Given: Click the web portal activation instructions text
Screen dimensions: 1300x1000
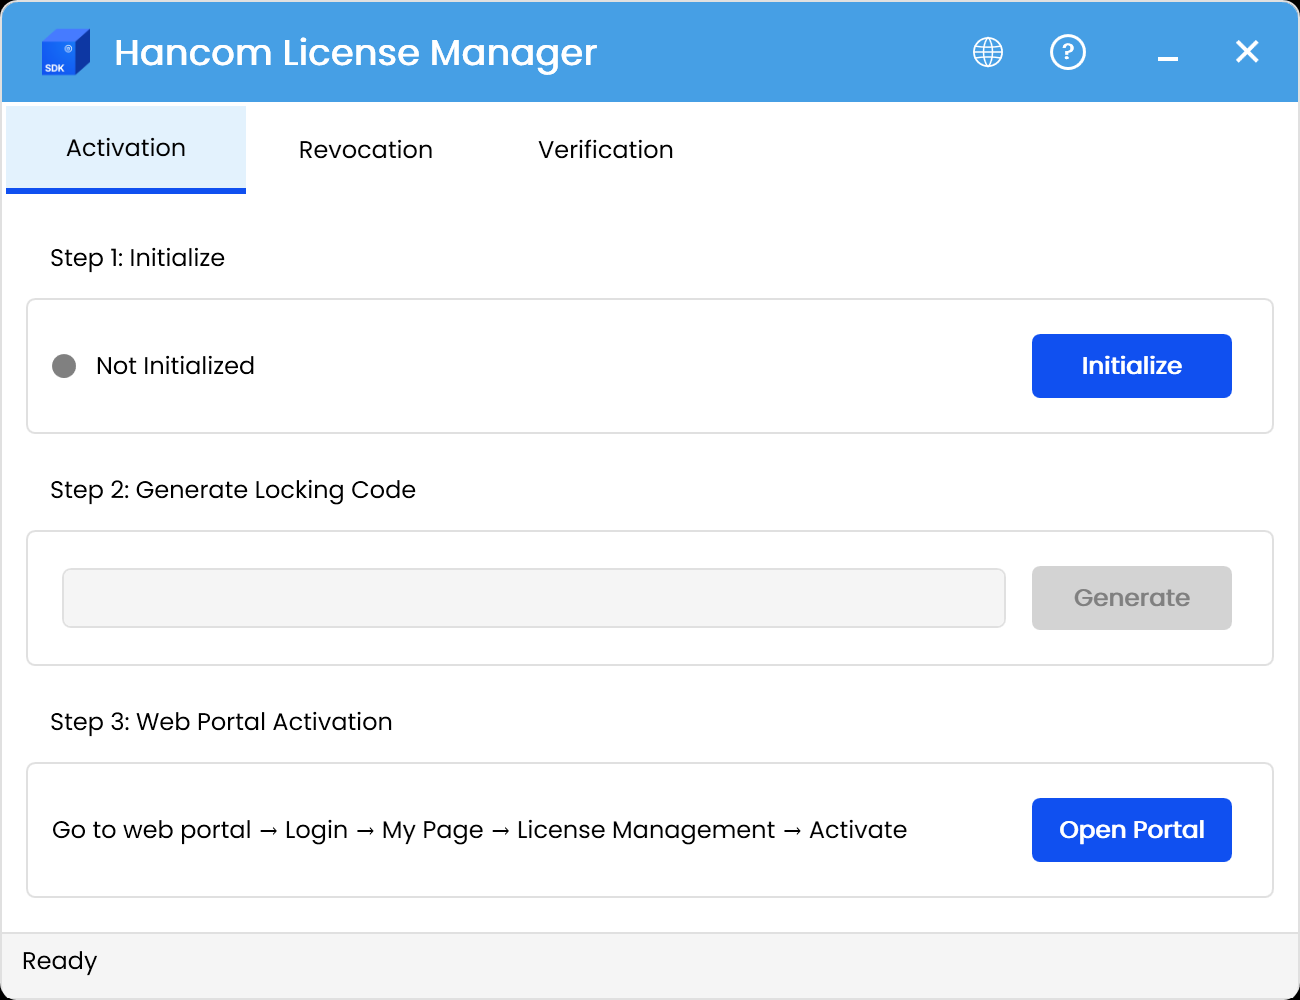Looking at the screenshot, I should click(x=479, y=829).
